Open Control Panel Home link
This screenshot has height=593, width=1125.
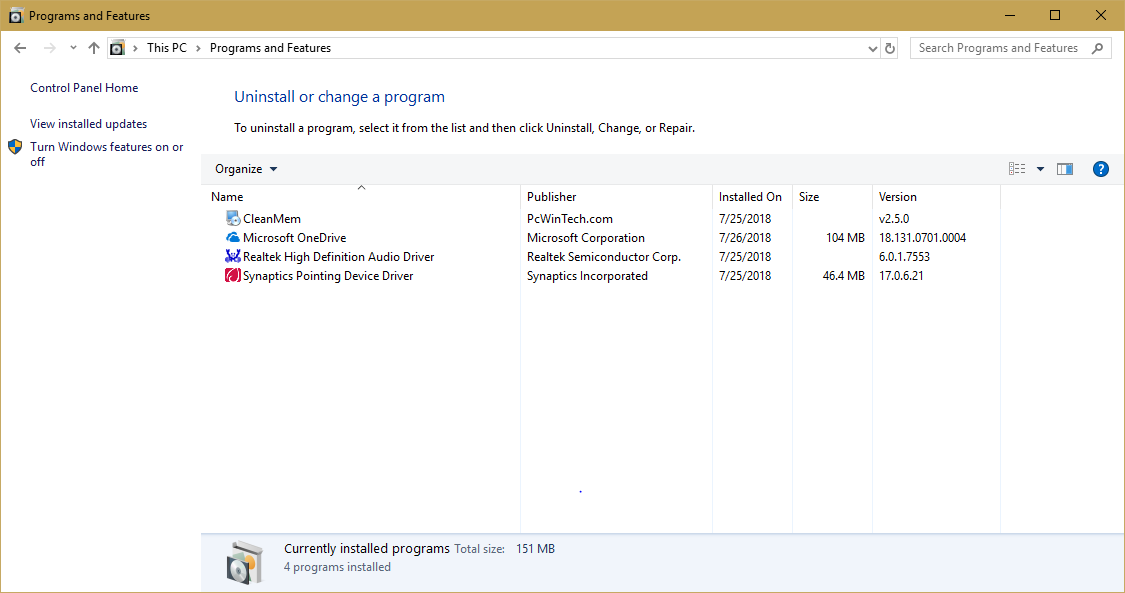click(84, 87)
